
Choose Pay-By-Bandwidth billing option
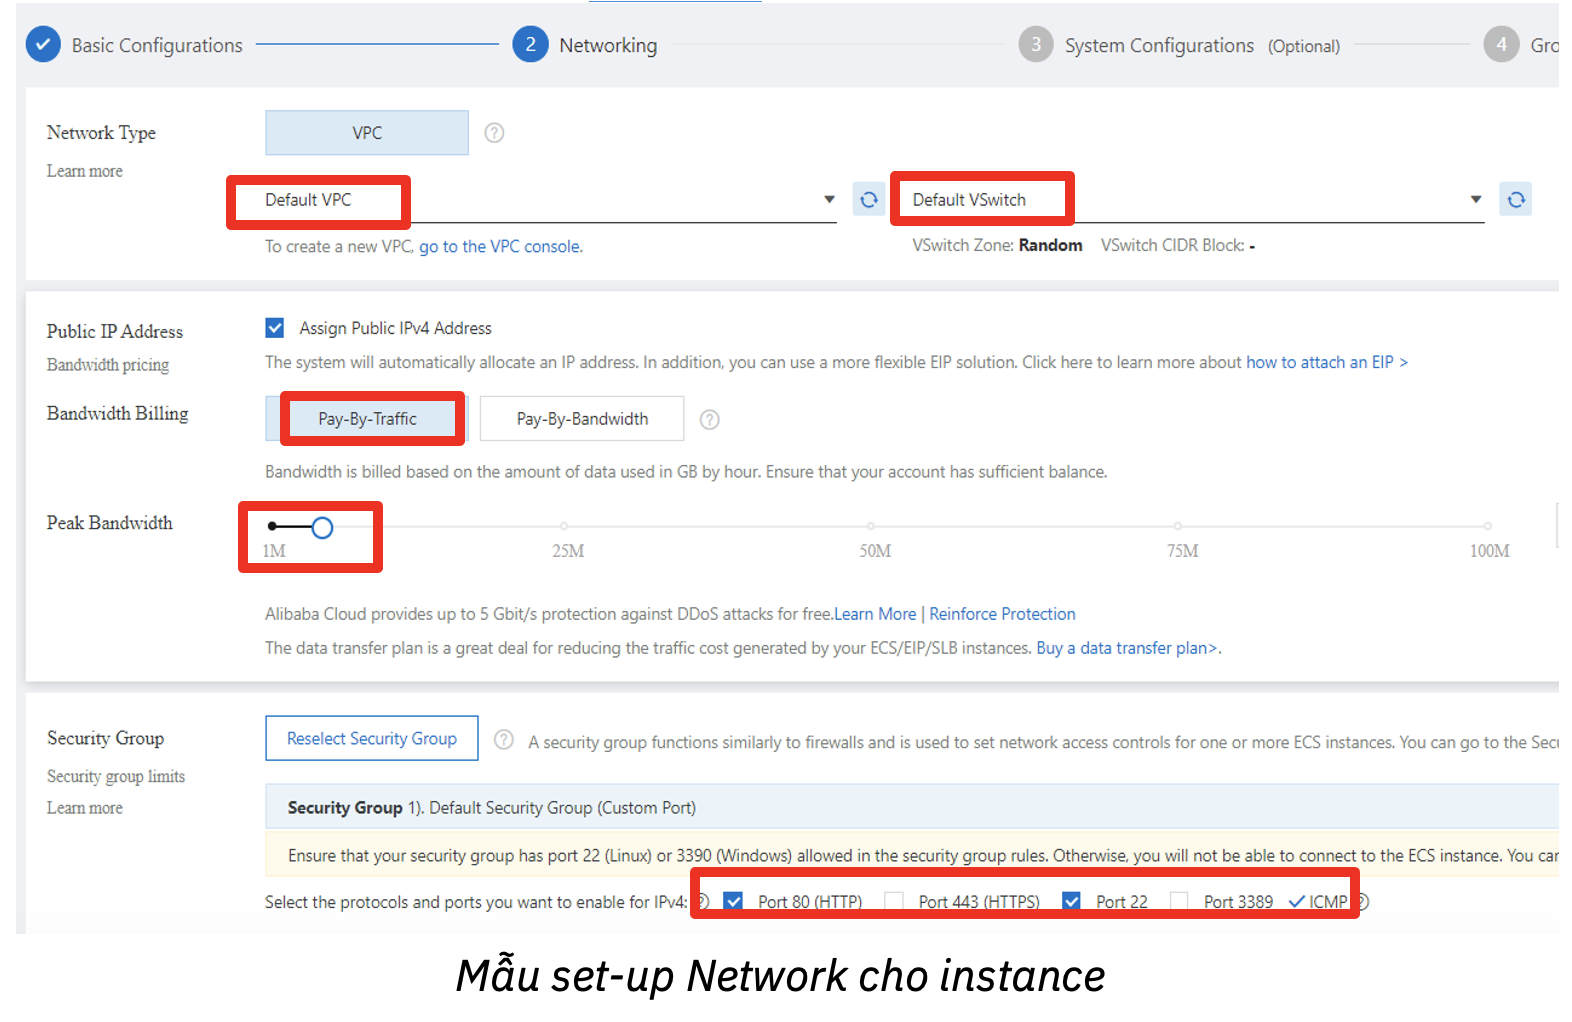582,419
